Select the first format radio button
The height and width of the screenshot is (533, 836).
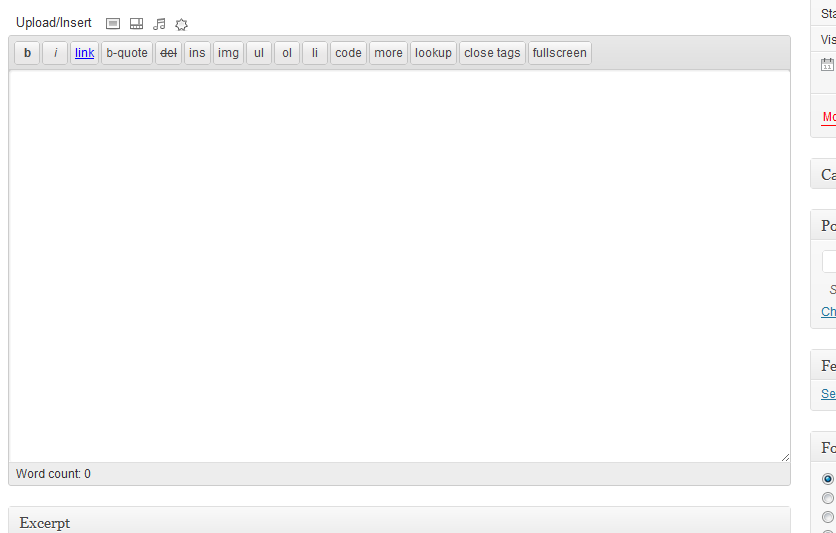click(x=827, y=479)
